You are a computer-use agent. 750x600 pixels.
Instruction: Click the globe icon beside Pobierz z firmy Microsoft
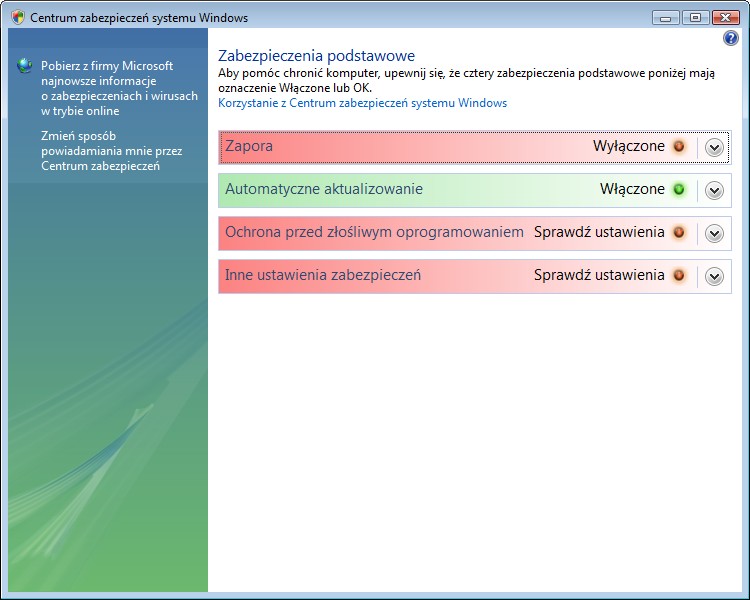[x=24, y=66]
